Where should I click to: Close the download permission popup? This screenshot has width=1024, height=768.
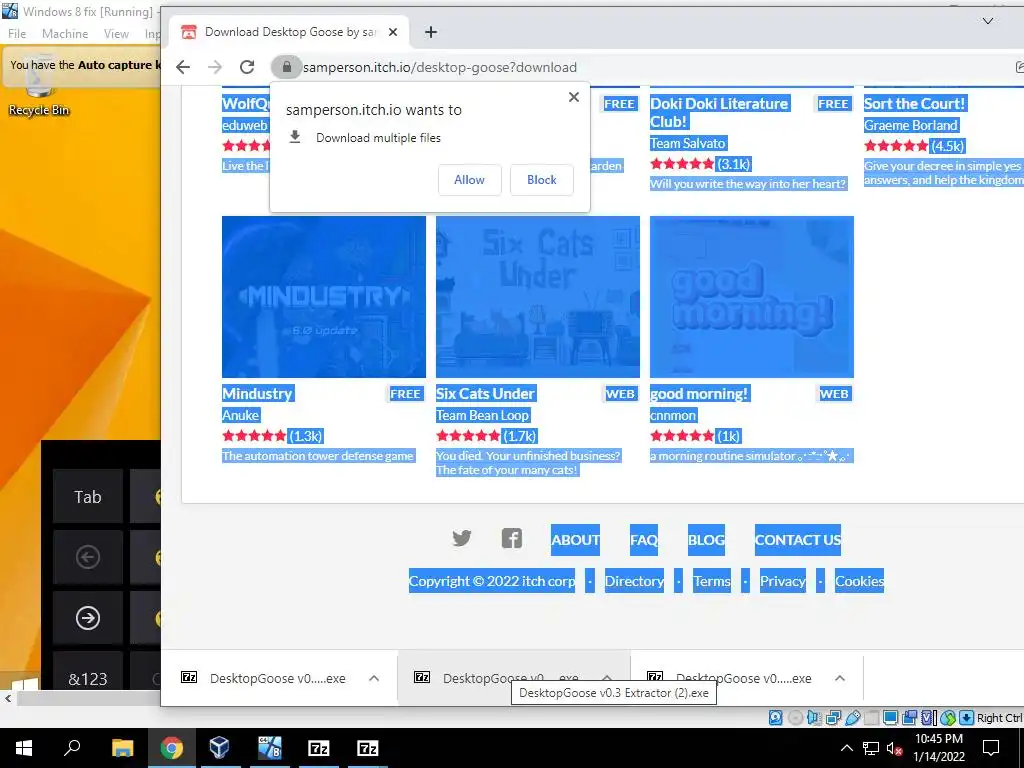(573, 97)
